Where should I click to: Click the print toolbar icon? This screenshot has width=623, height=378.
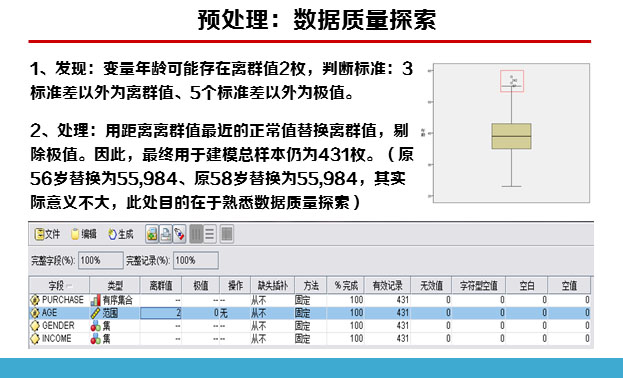(x=166, y=234)
